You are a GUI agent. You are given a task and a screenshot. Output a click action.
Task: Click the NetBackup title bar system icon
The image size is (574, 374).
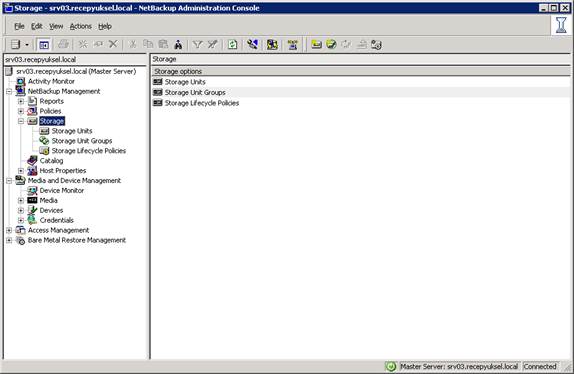coord(8,8)
